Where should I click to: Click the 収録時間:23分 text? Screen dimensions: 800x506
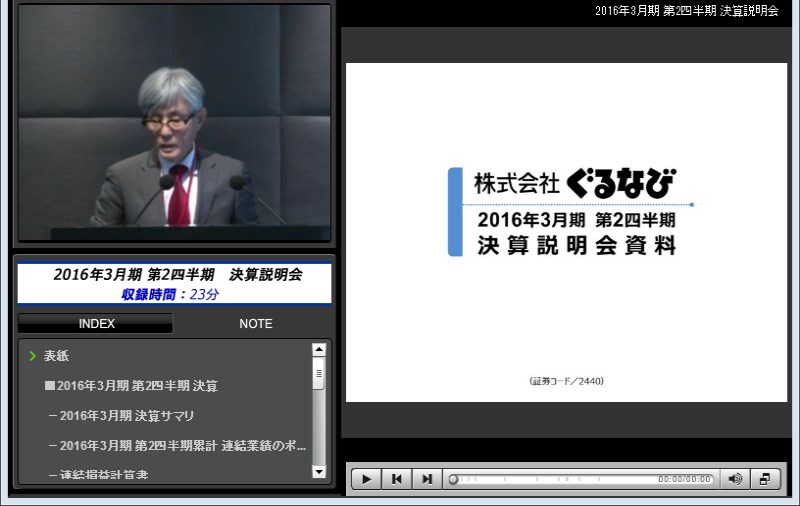[170, 294]
